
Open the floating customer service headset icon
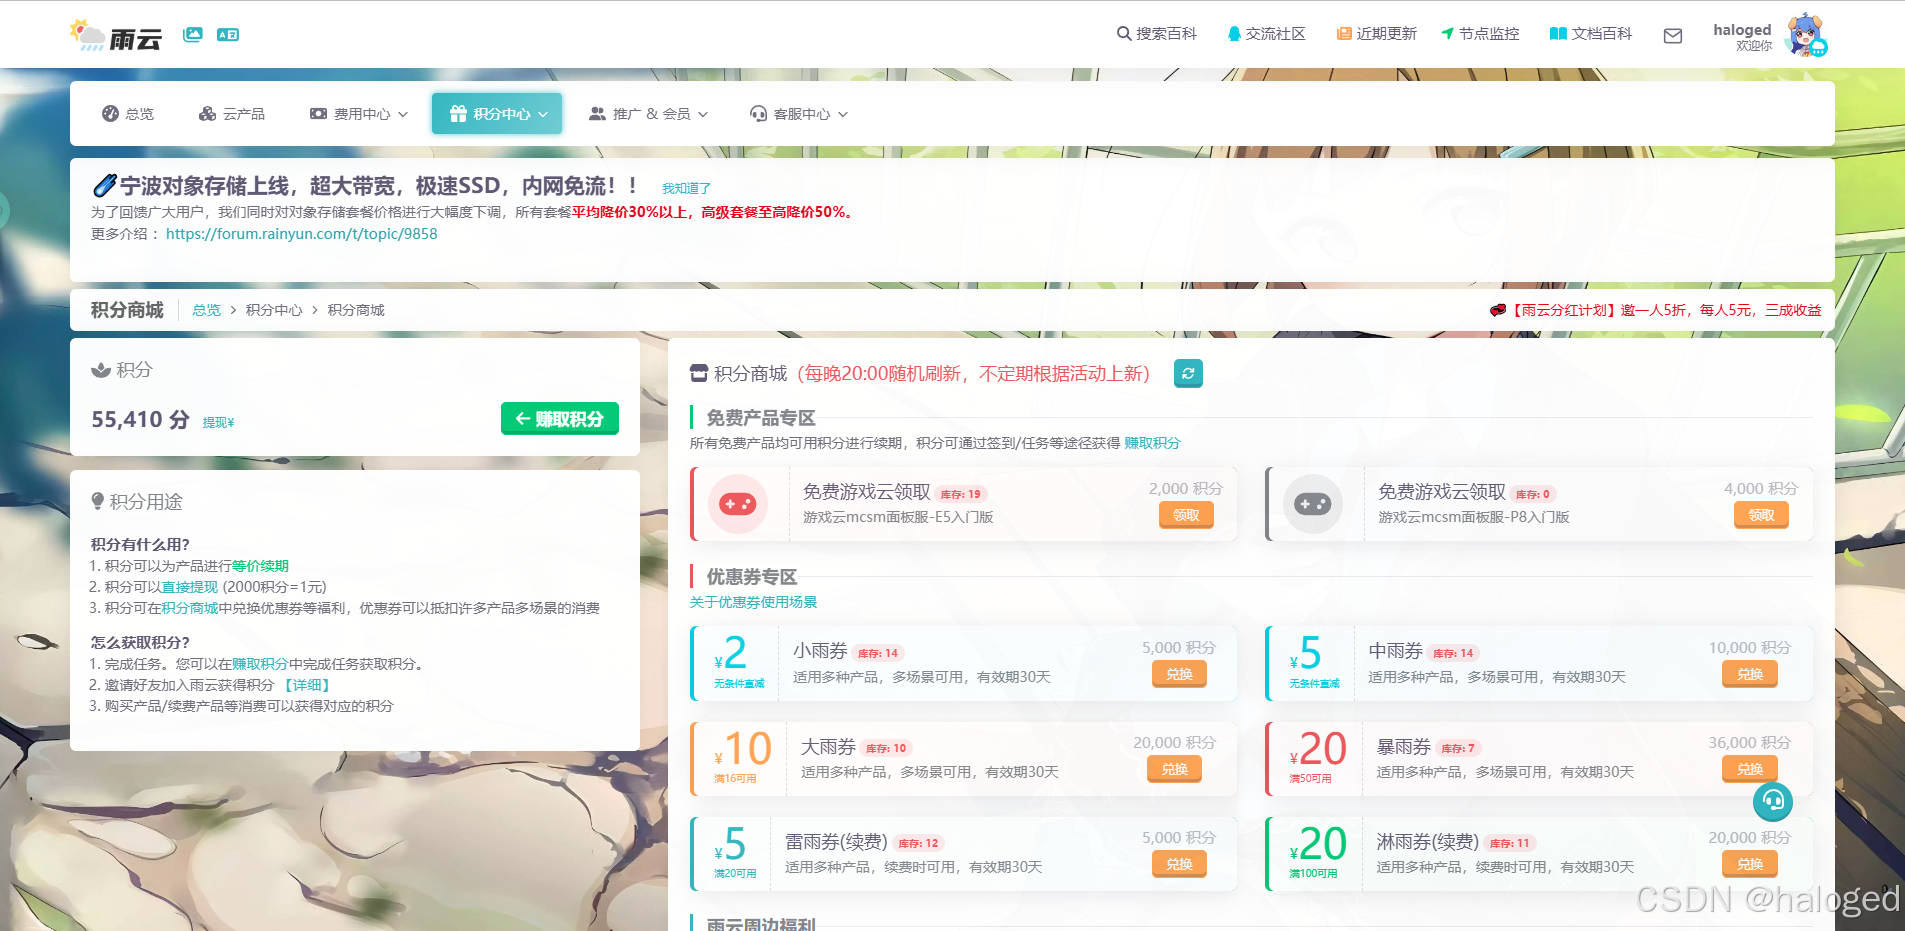click(1773, 800)
